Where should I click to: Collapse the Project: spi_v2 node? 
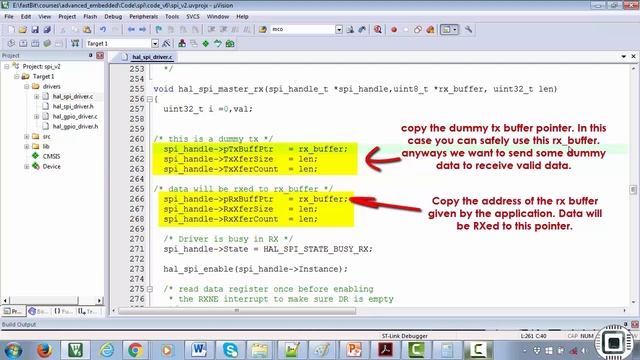point(7,66)
